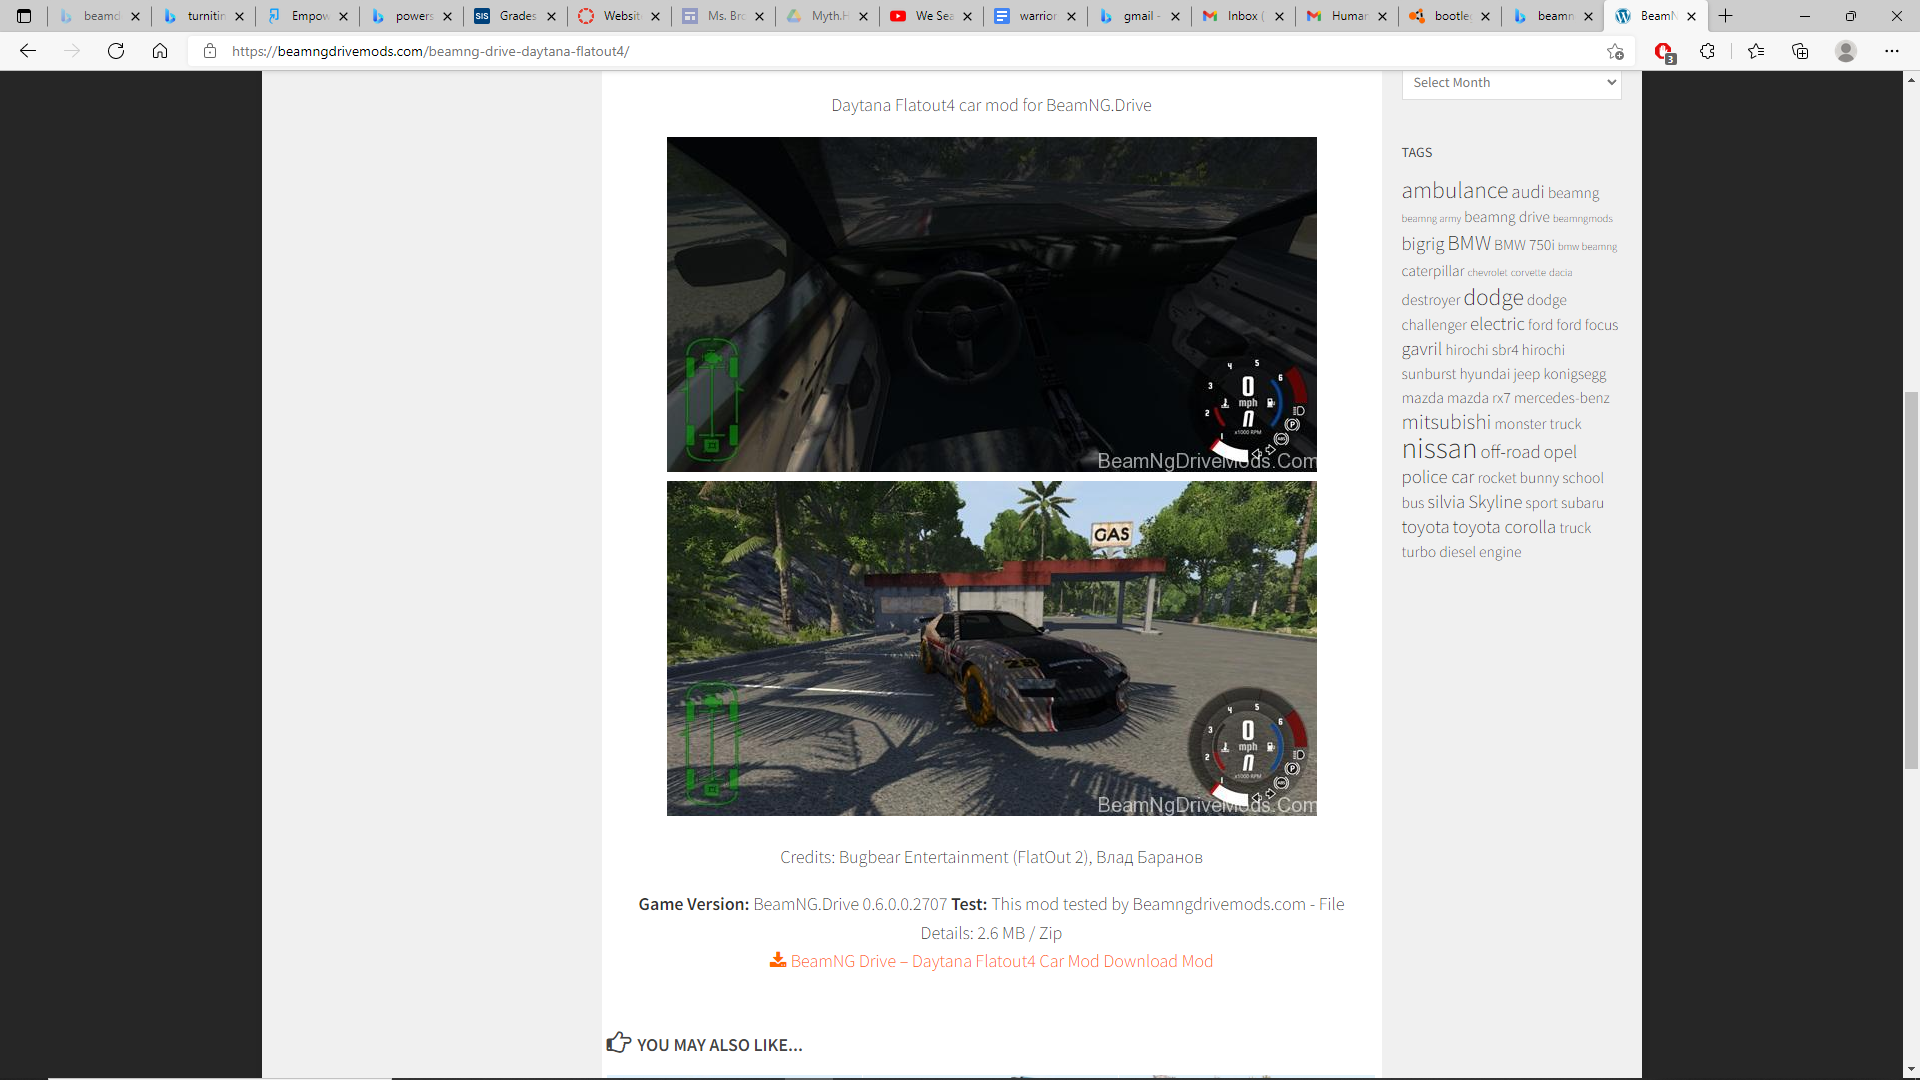This screenshot has width=1920, height=1080.
Task: Open the 'ambulance' tag
Action: point(1454,190)
